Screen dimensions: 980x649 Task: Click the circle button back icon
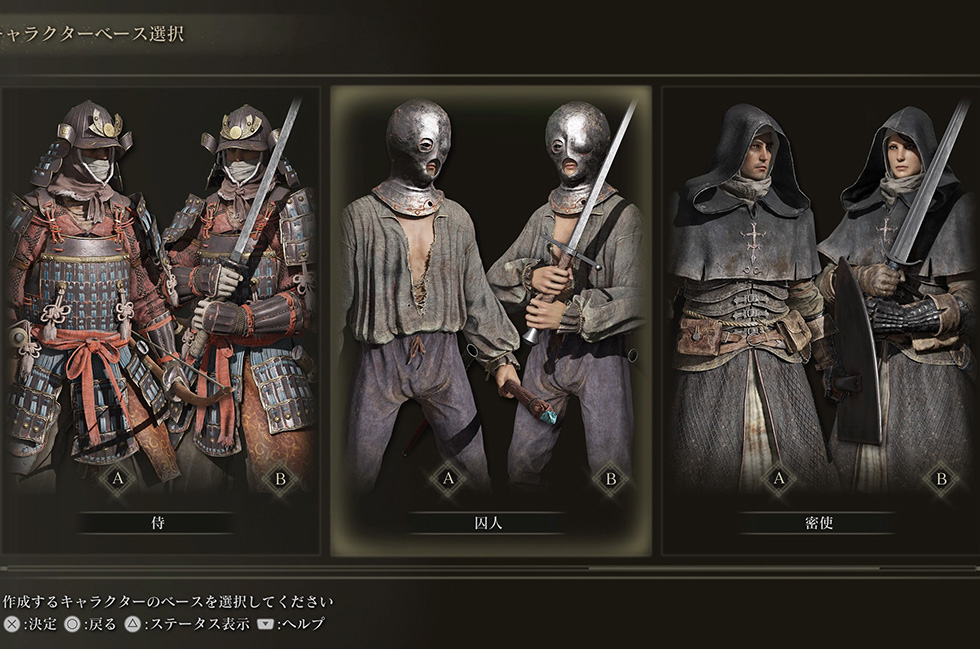72,624
